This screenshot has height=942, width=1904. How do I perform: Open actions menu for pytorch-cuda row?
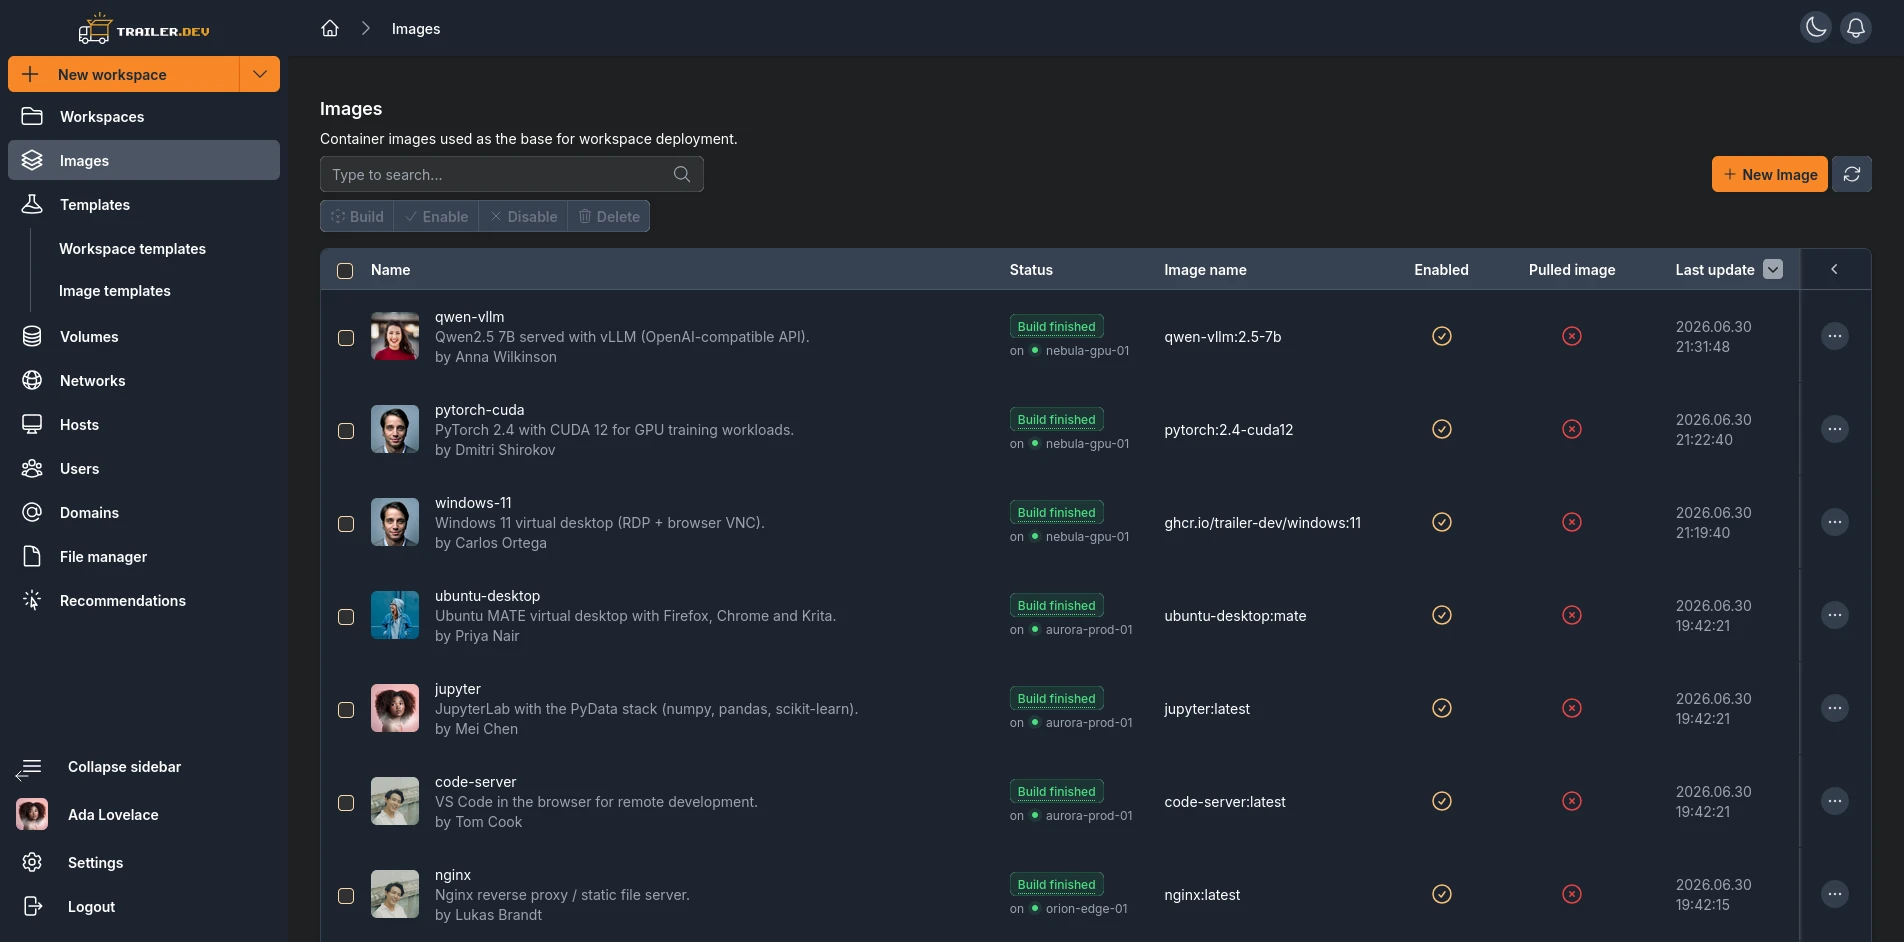[x=1835, y=429]
